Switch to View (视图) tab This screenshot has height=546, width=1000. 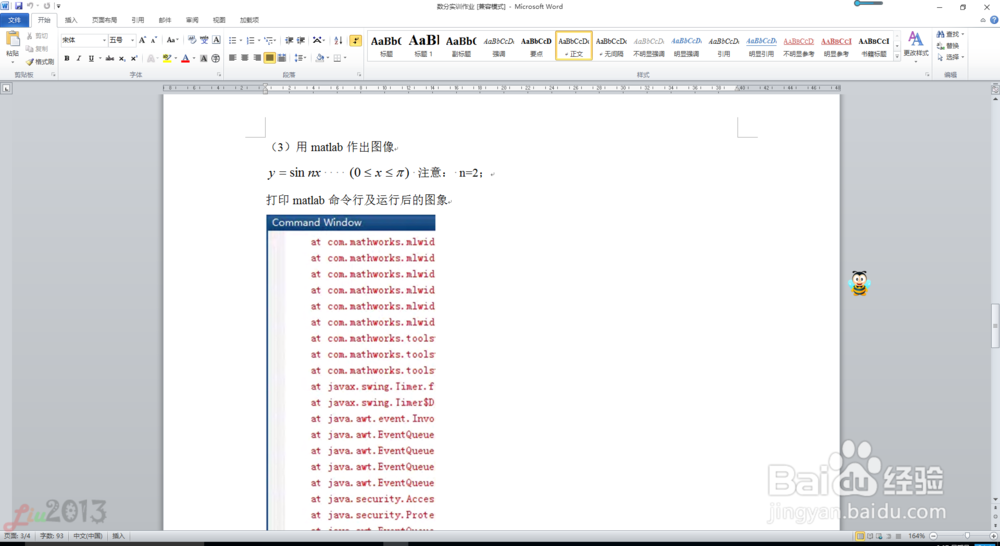(x=219, y=20)
